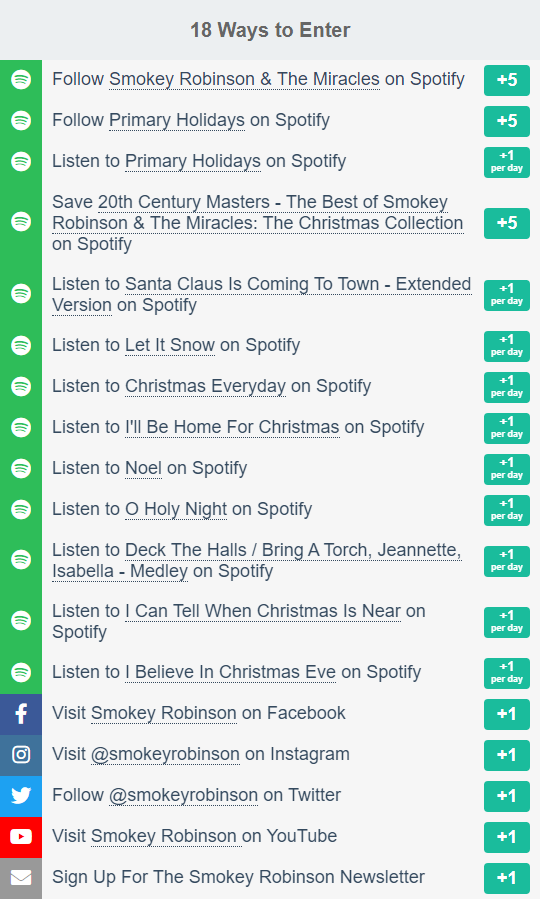Image resolution: width=540 pixels, height=899 pixels.
Task: Select the Deck The Halls medley entry
Action: pos(257,560)
